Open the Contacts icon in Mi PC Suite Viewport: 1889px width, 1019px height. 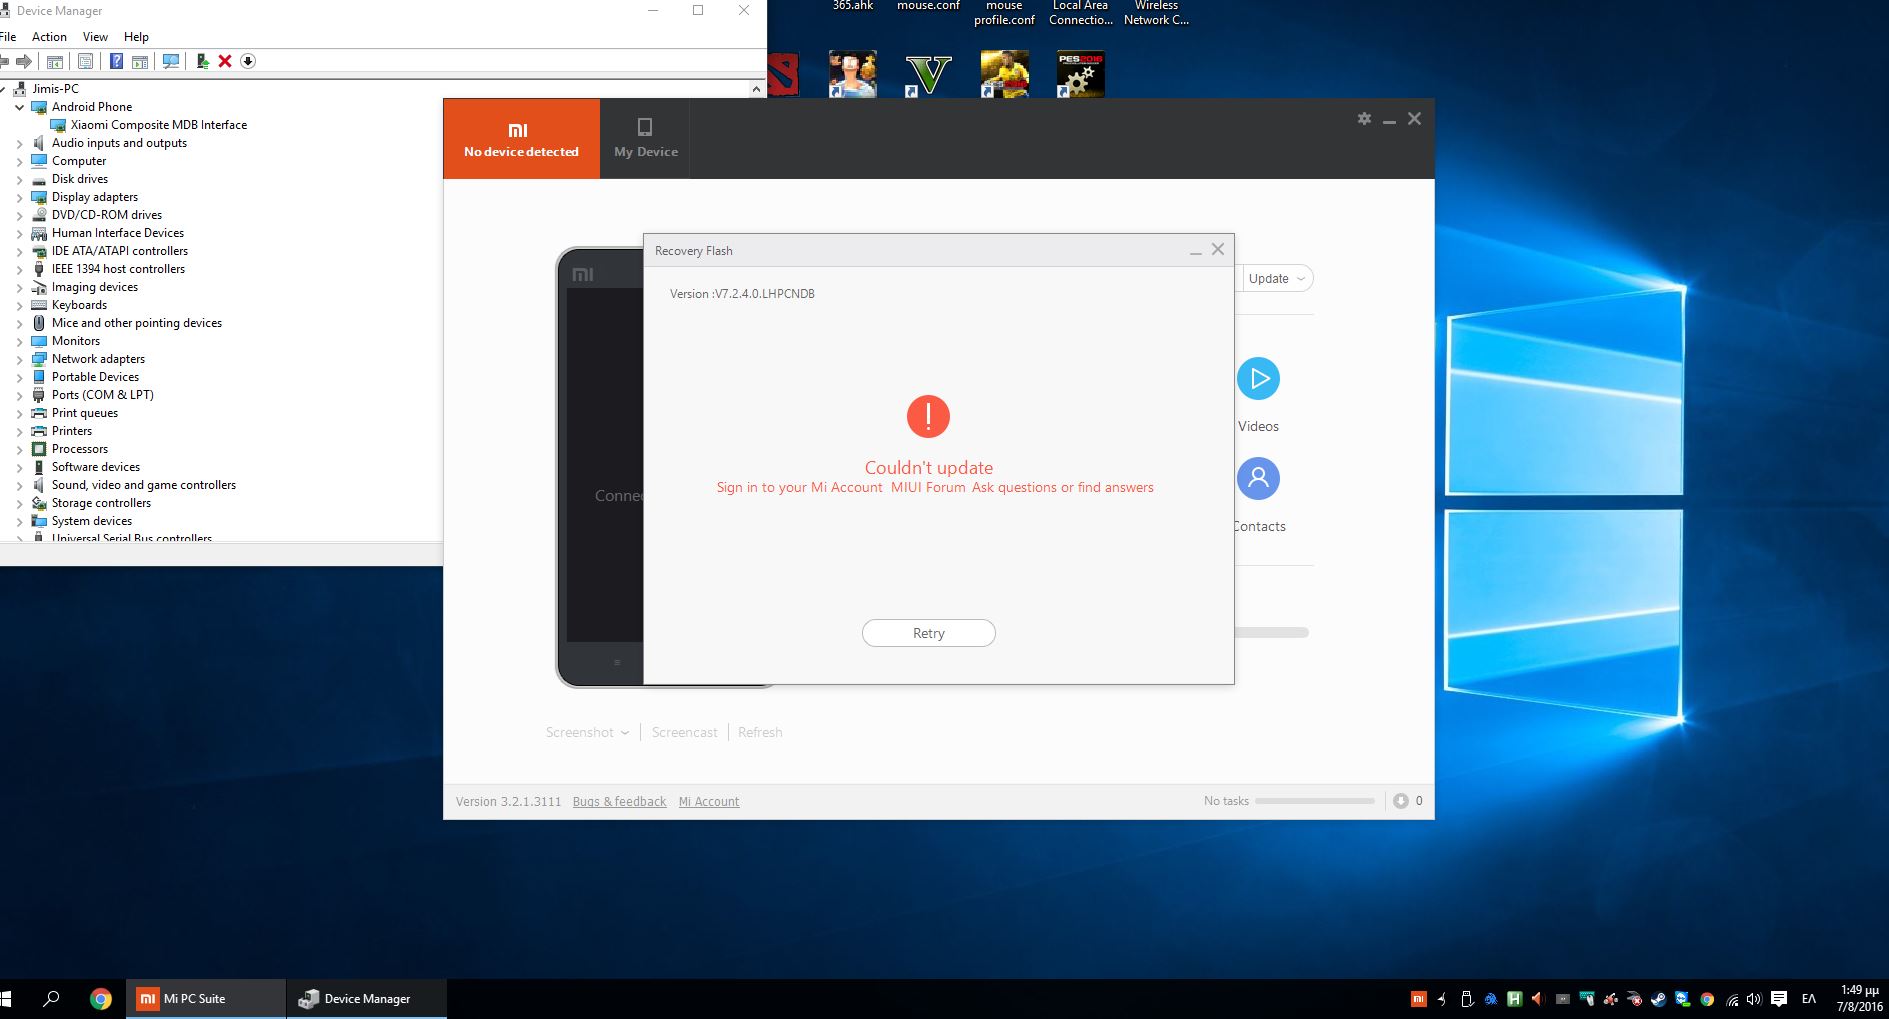click(x=1258, y=479)
